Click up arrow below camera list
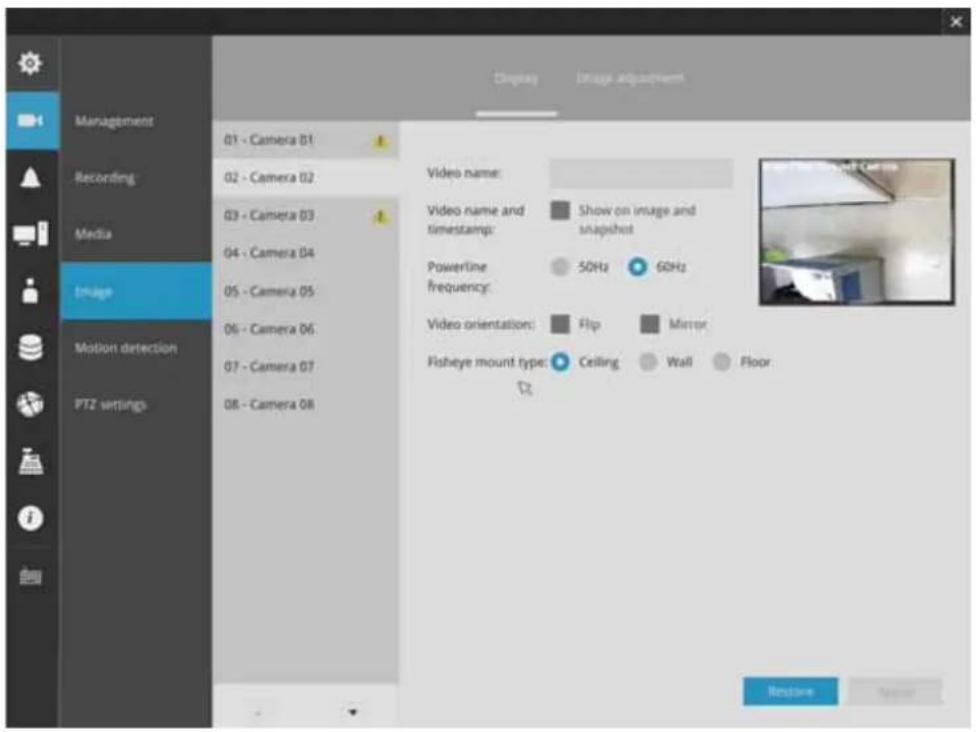This screenshot has height=732, width=976. 258,711
